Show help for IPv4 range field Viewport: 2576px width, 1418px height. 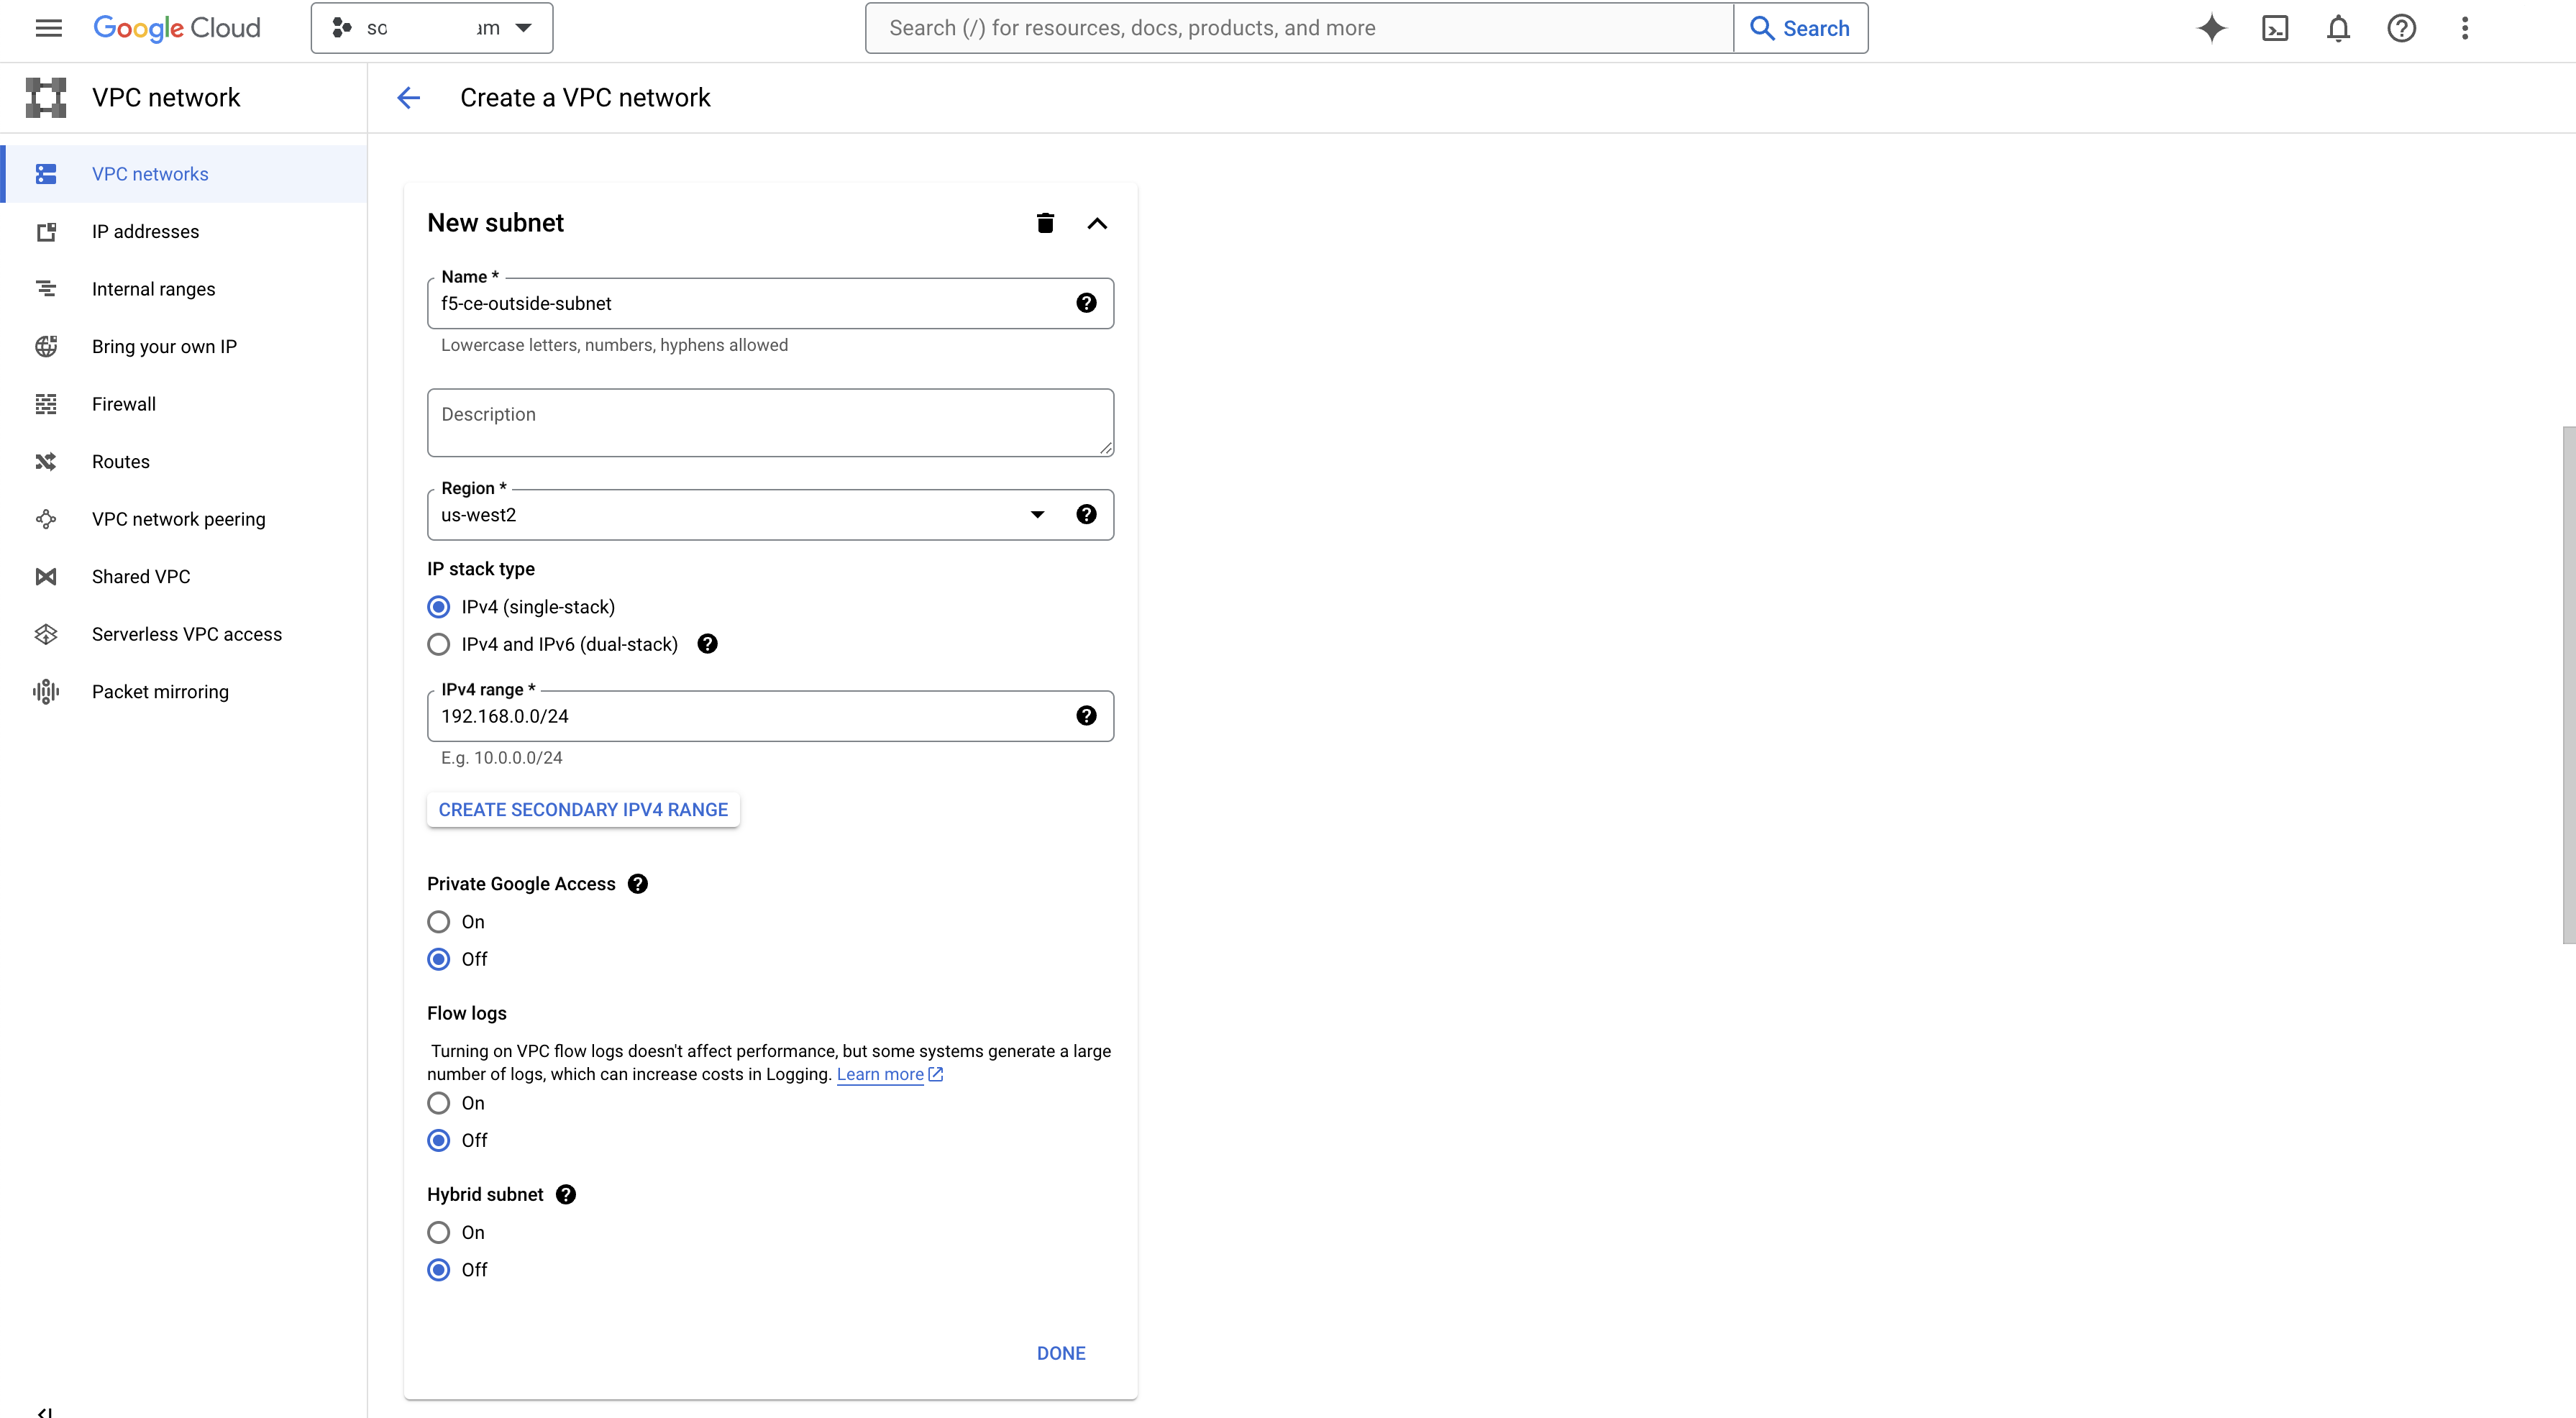1086,716
